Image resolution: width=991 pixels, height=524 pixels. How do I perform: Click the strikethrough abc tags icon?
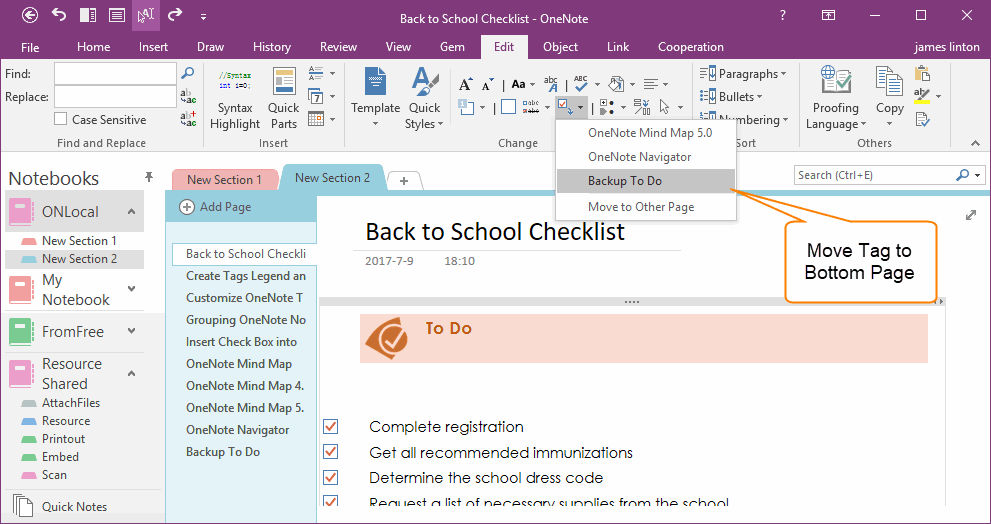coord(530,107)
